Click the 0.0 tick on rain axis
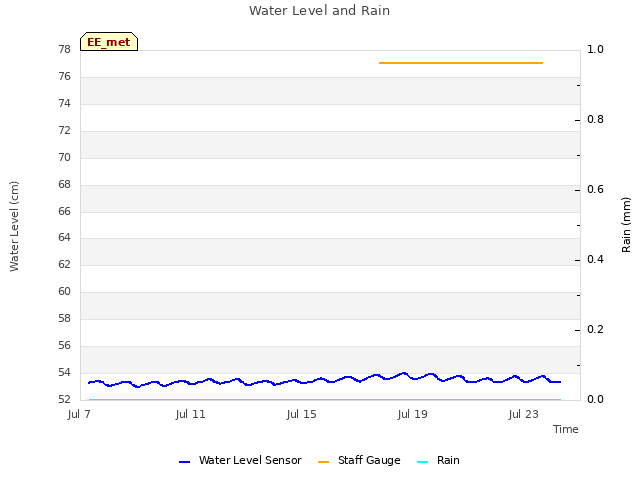Image resolution: width=640 pixels, height=480 pixels. 595,399
